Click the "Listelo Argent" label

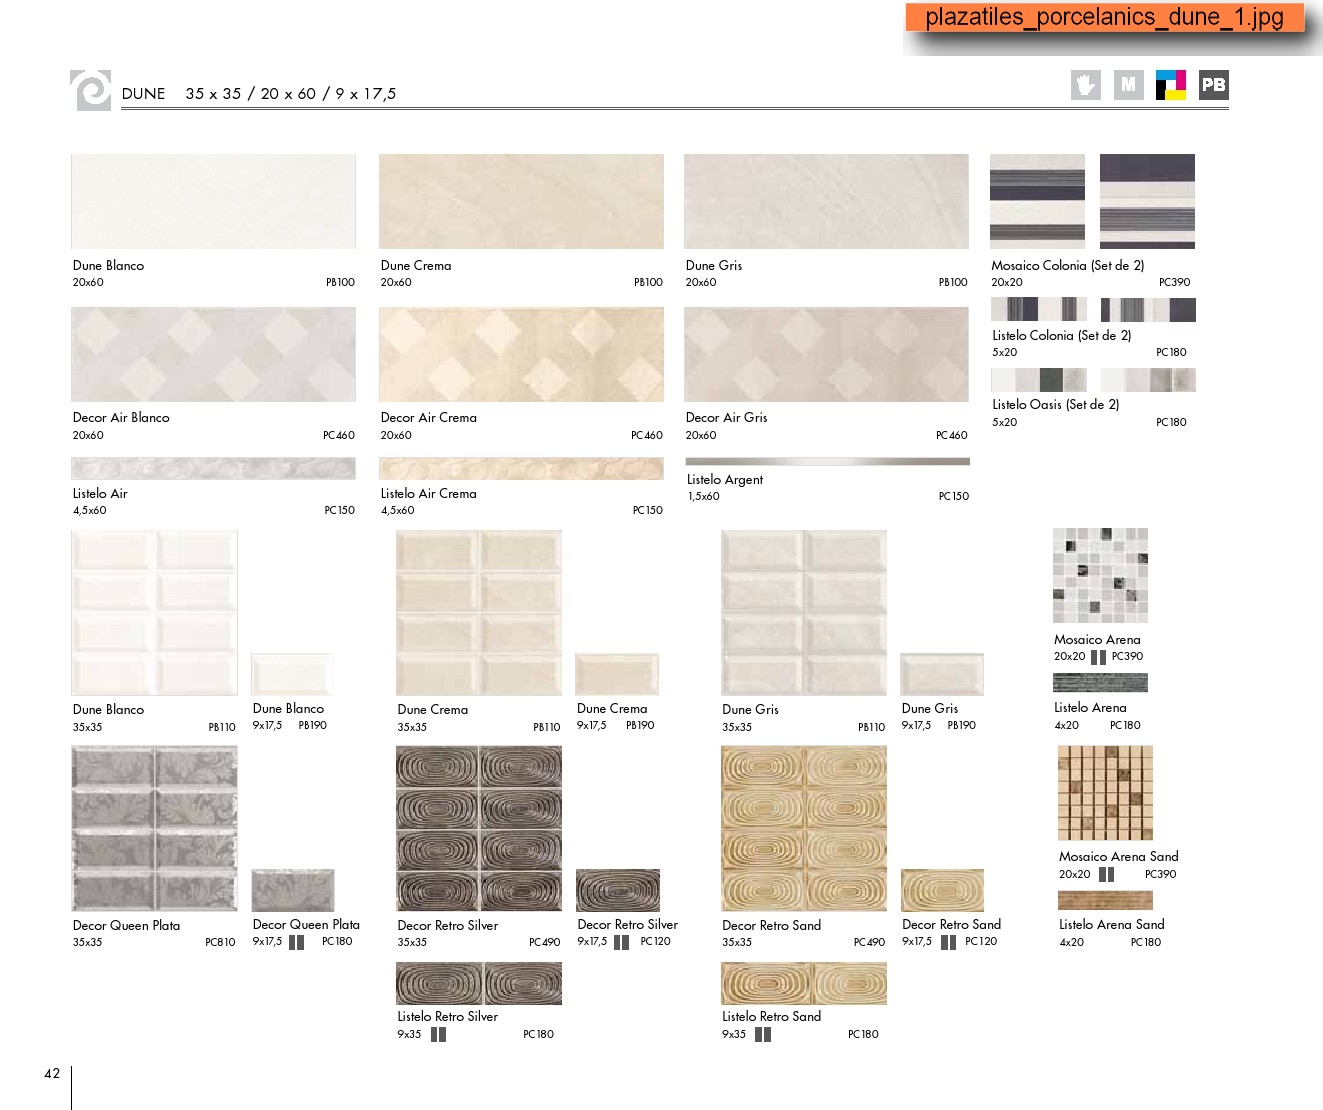(725, 480)
